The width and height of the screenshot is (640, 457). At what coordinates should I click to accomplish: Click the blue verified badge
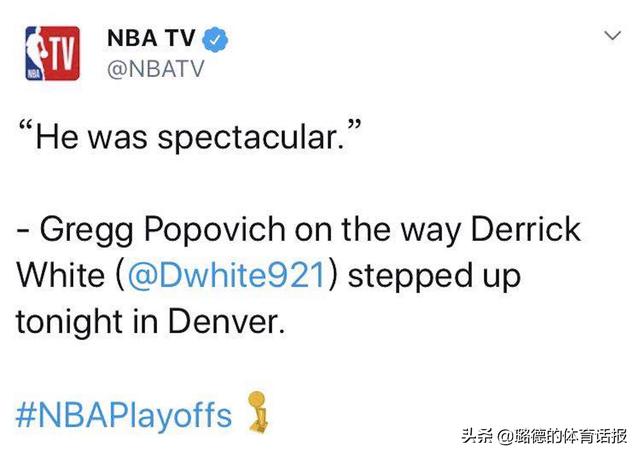pyautogui.click(x=216, y=39)
